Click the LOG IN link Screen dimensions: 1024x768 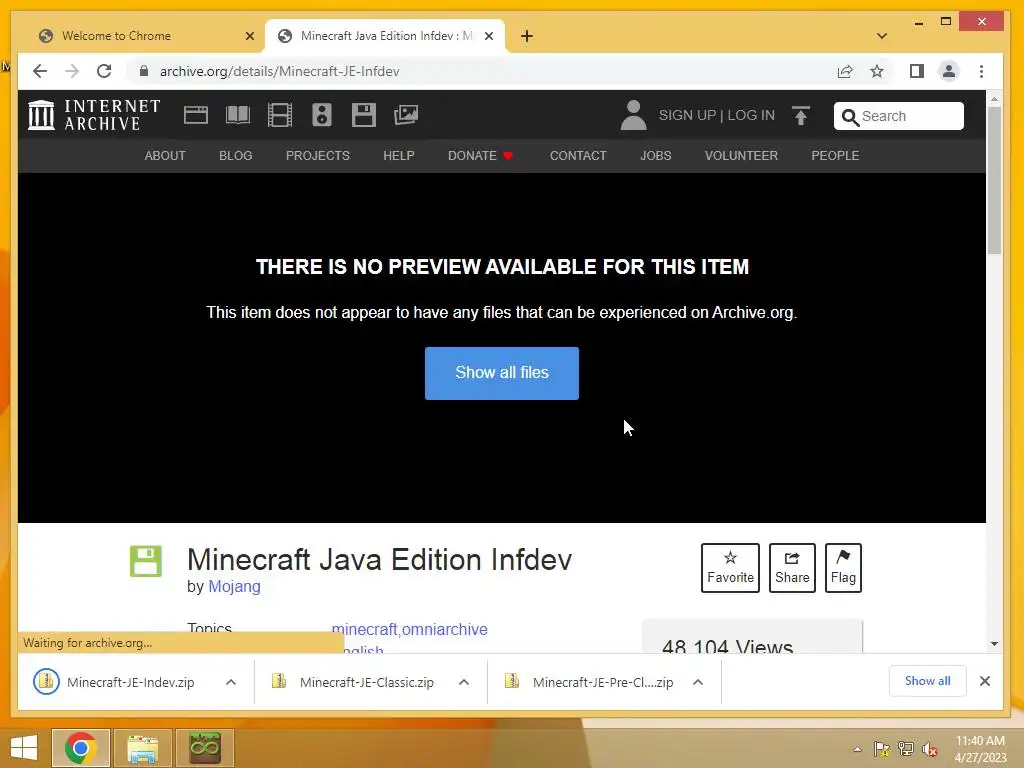[751, 116]
